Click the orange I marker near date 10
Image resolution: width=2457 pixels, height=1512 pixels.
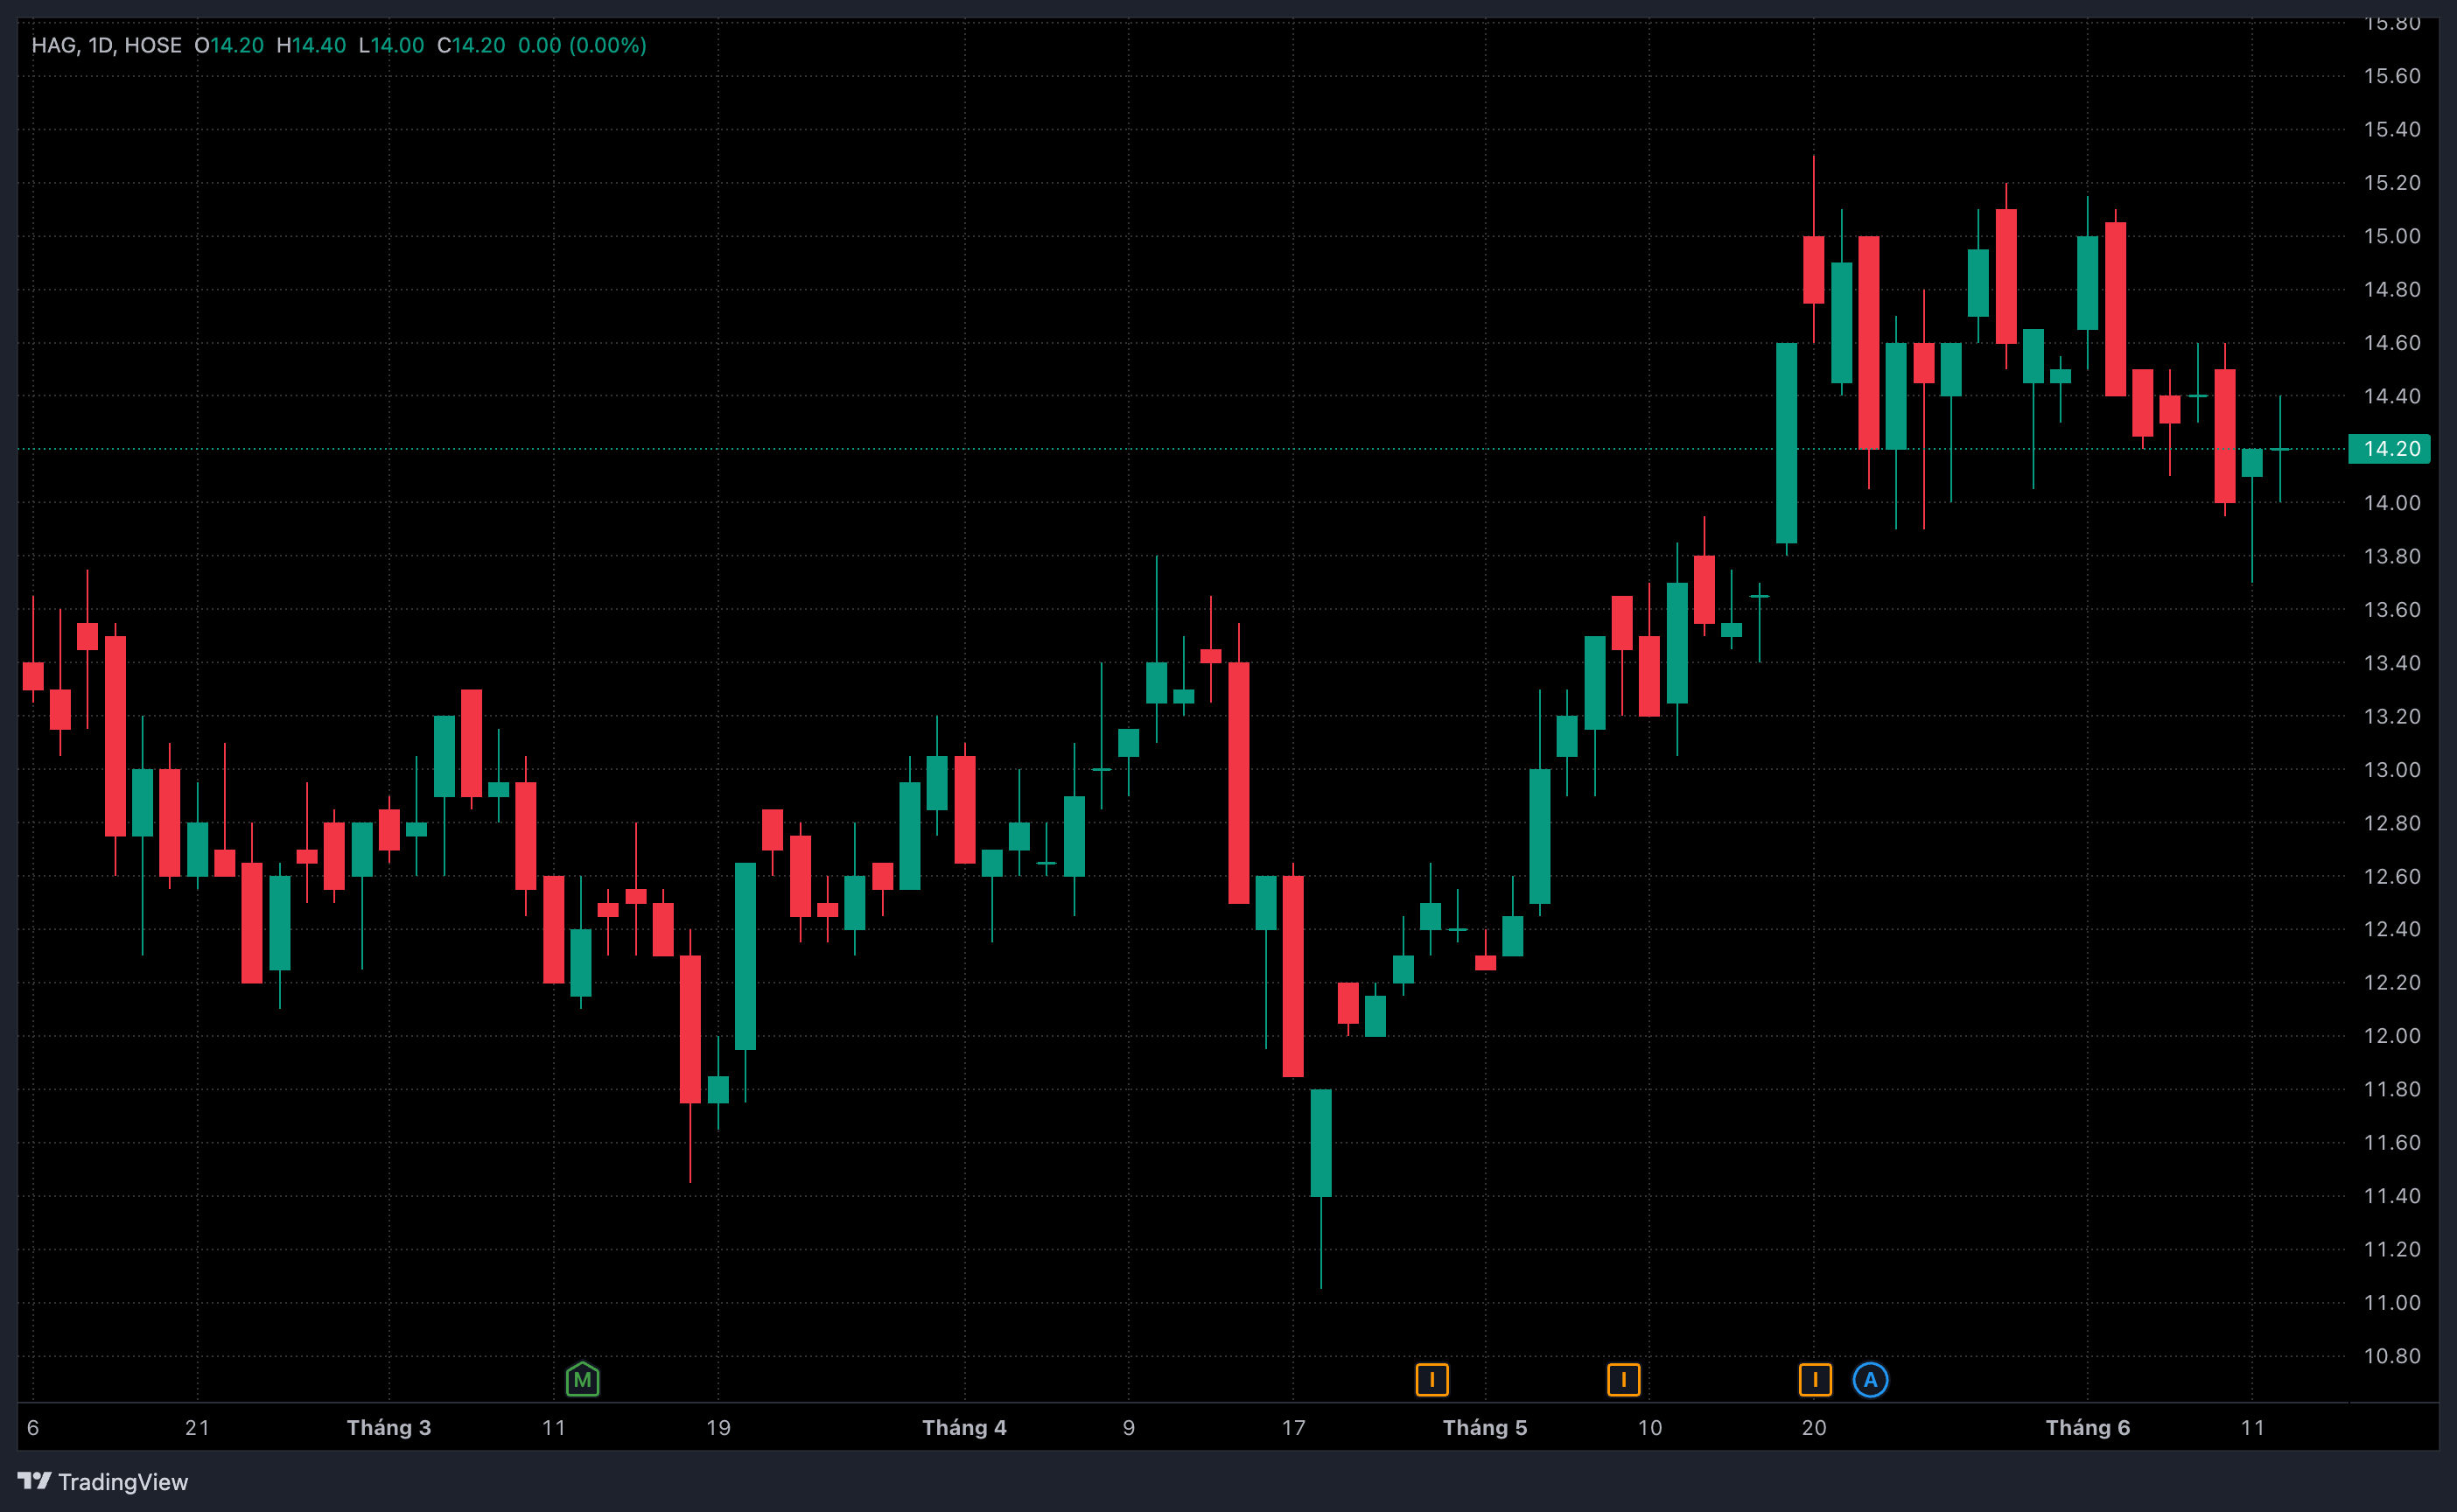[1623, 1380]
